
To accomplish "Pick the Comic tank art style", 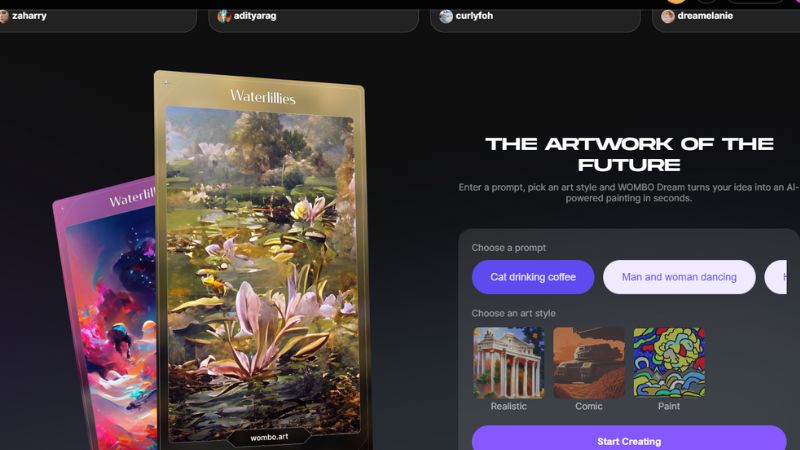I will tap(589, 363).
